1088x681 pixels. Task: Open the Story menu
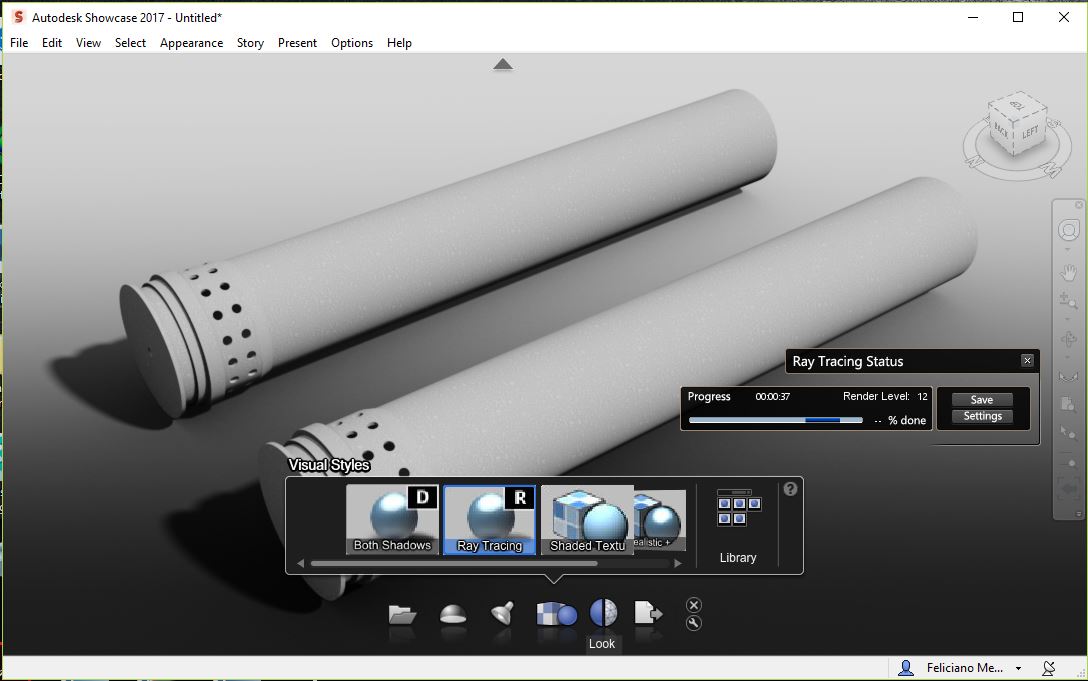click(x=249, y=43)
